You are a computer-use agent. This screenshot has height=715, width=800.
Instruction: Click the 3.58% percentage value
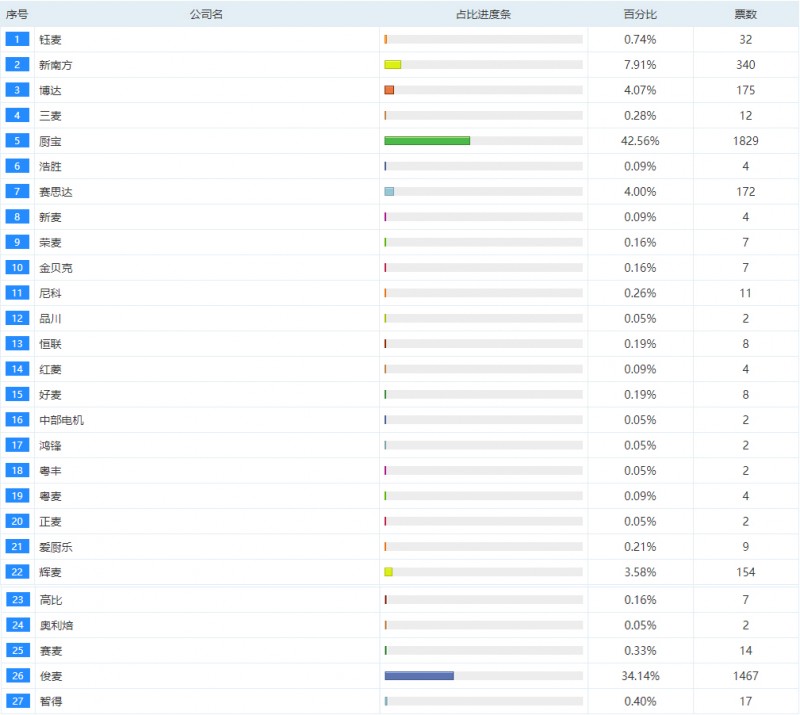[x=640, y=572]
